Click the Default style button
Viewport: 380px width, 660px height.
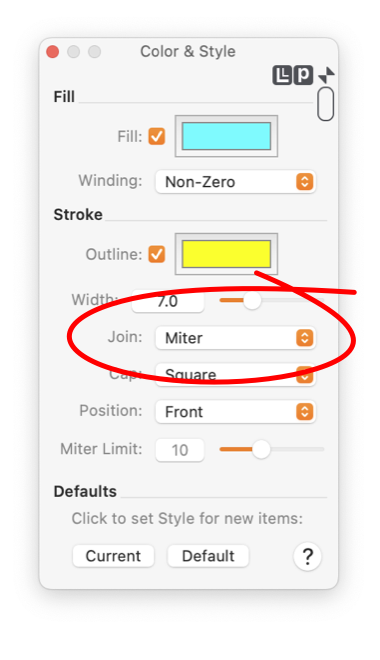(208, 556)
